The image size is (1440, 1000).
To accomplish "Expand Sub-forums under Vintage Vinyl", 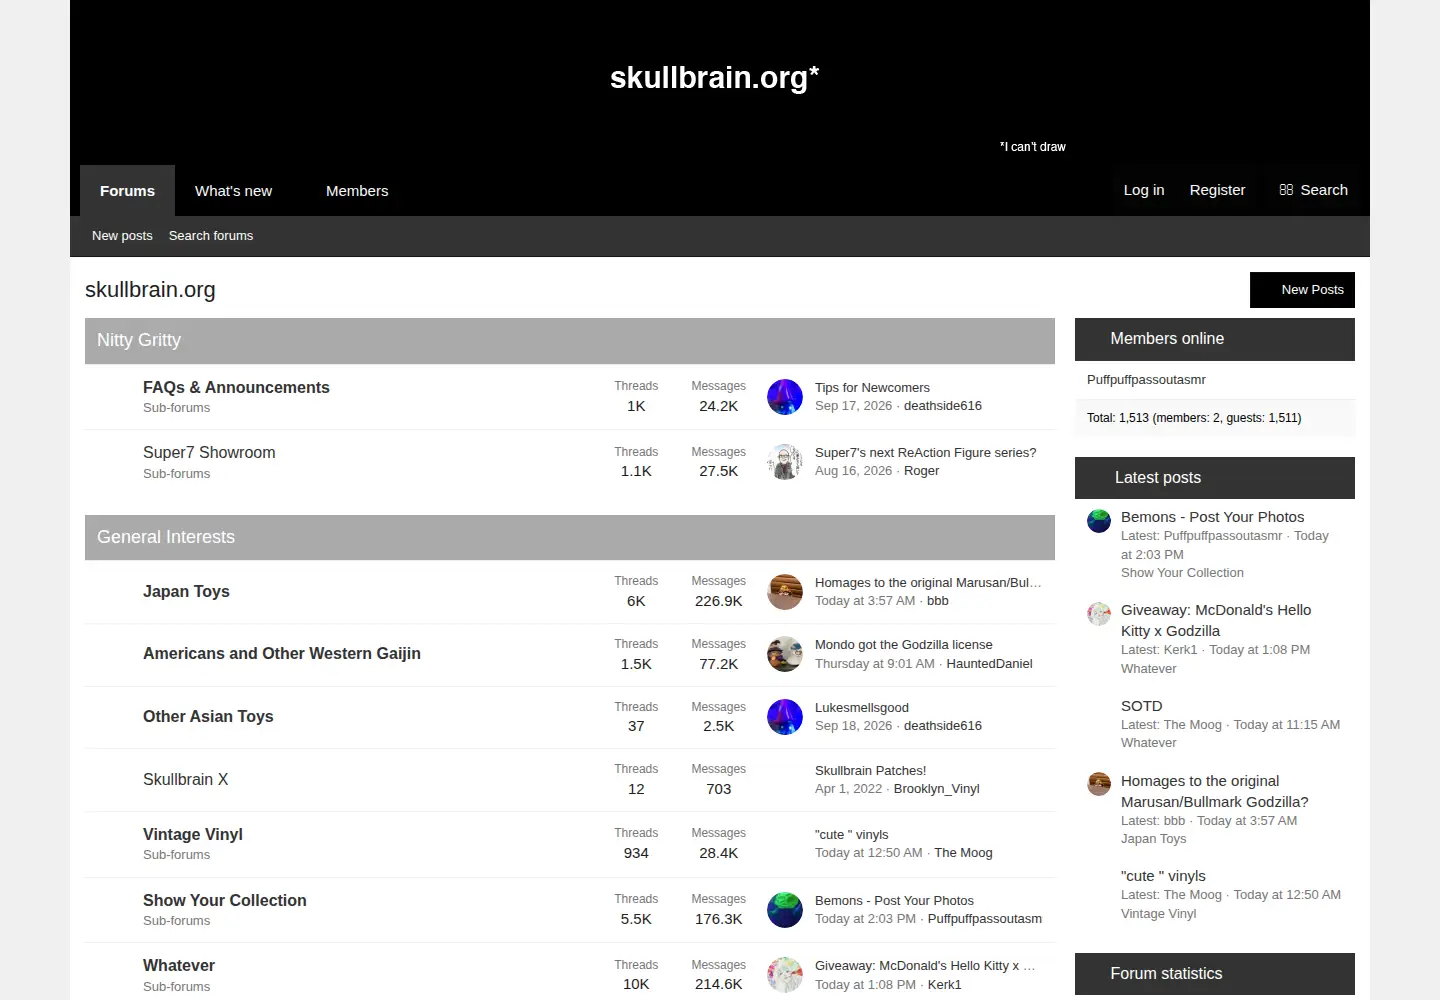I will click(x=176, y=855).
